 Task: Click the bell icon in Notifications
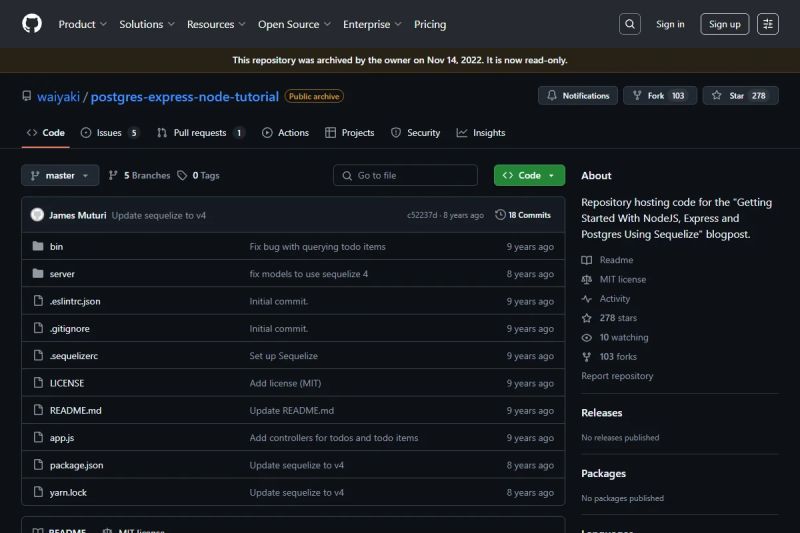552,95
